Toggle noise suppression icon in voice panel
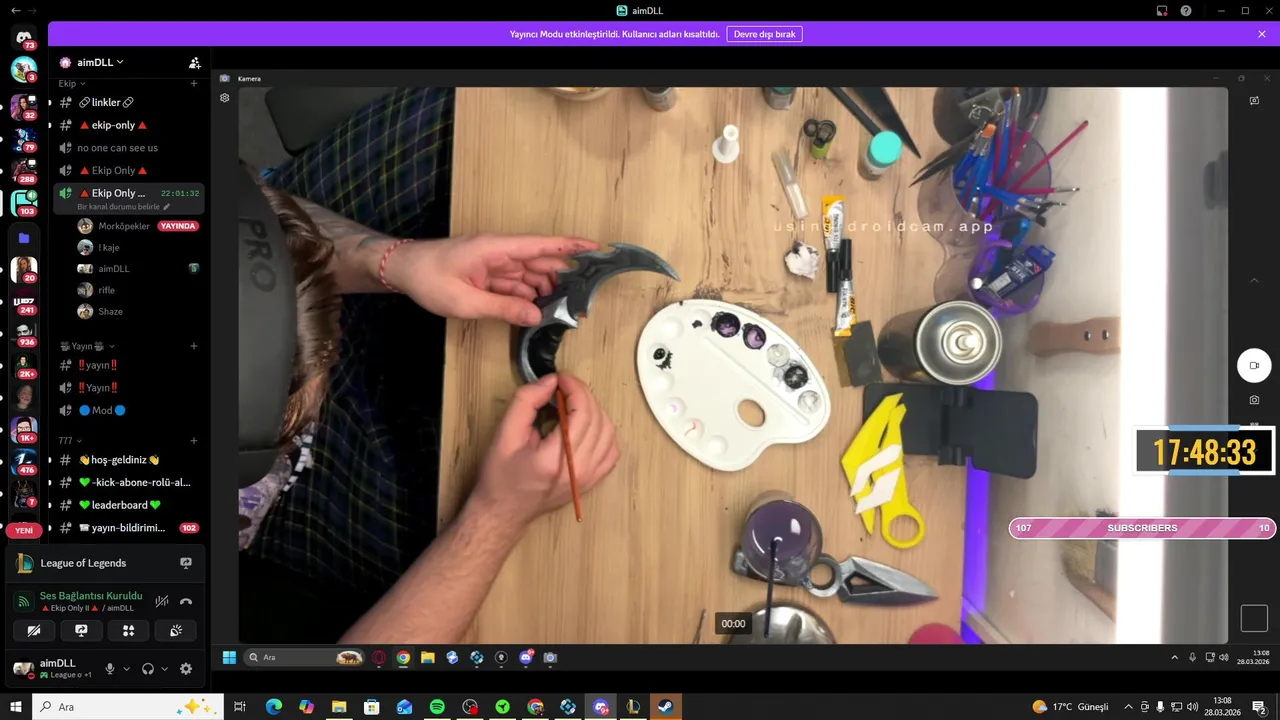This screenshot has width=1280, height=720. pos(162,601)
